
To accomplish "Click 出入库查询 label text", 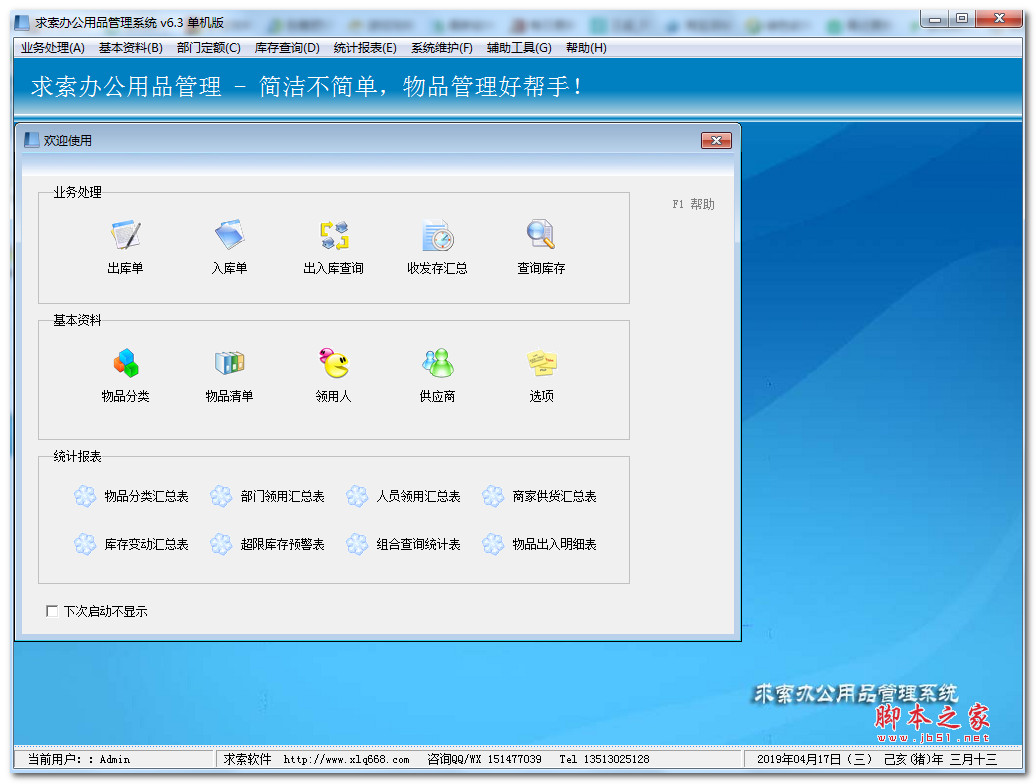I will [x=334, y=268].
